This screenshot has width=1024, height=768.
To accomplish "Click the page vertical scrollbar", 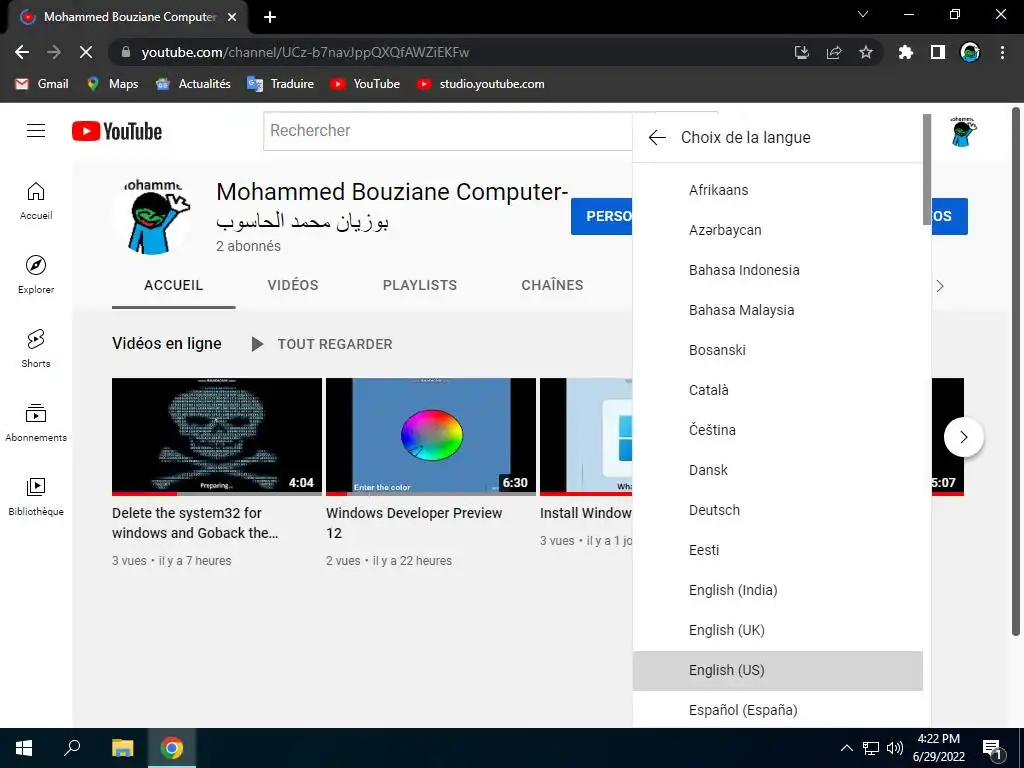I will point(1016,371).
